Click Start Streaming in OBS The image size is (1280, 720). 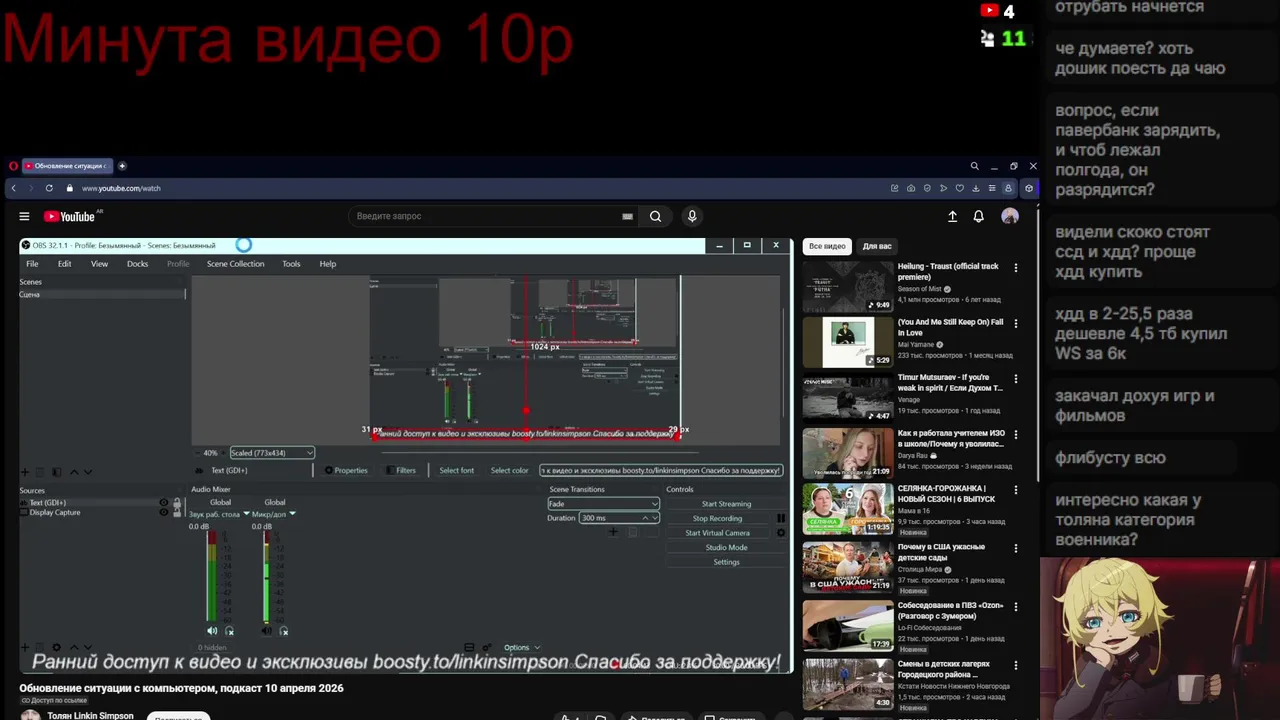point(726,504)
